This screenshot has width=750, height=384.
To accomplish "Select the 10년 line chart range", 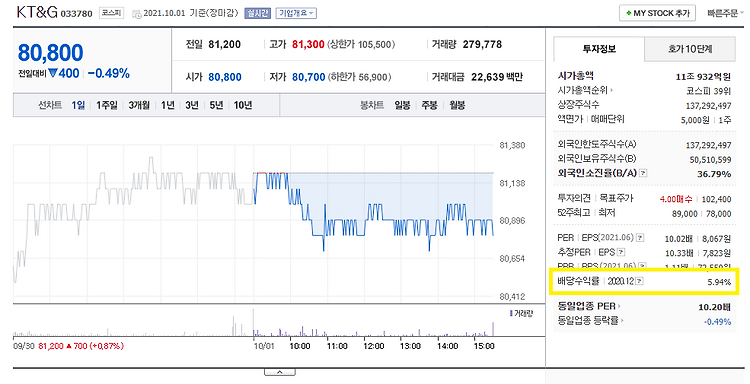I will click(x=243, y=105).
